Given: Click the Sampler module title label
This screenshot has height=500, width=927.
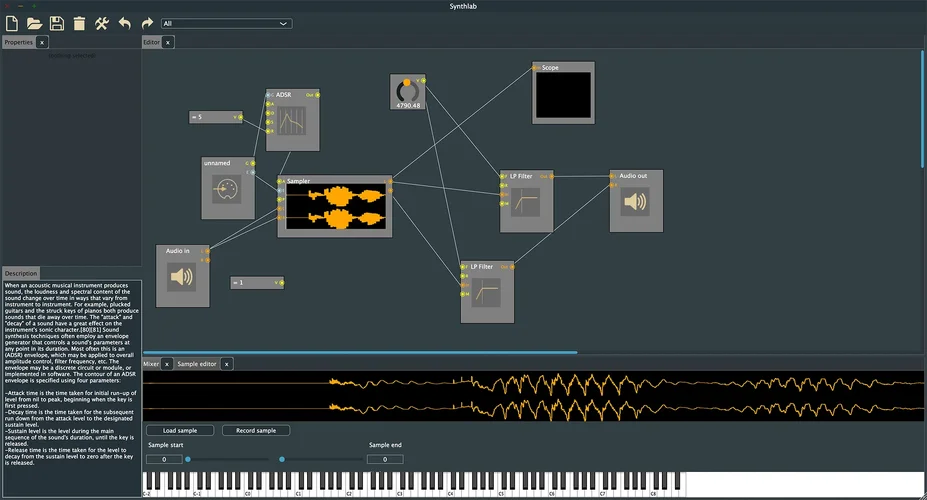Looking at the screenshot, I should [299, 181].
